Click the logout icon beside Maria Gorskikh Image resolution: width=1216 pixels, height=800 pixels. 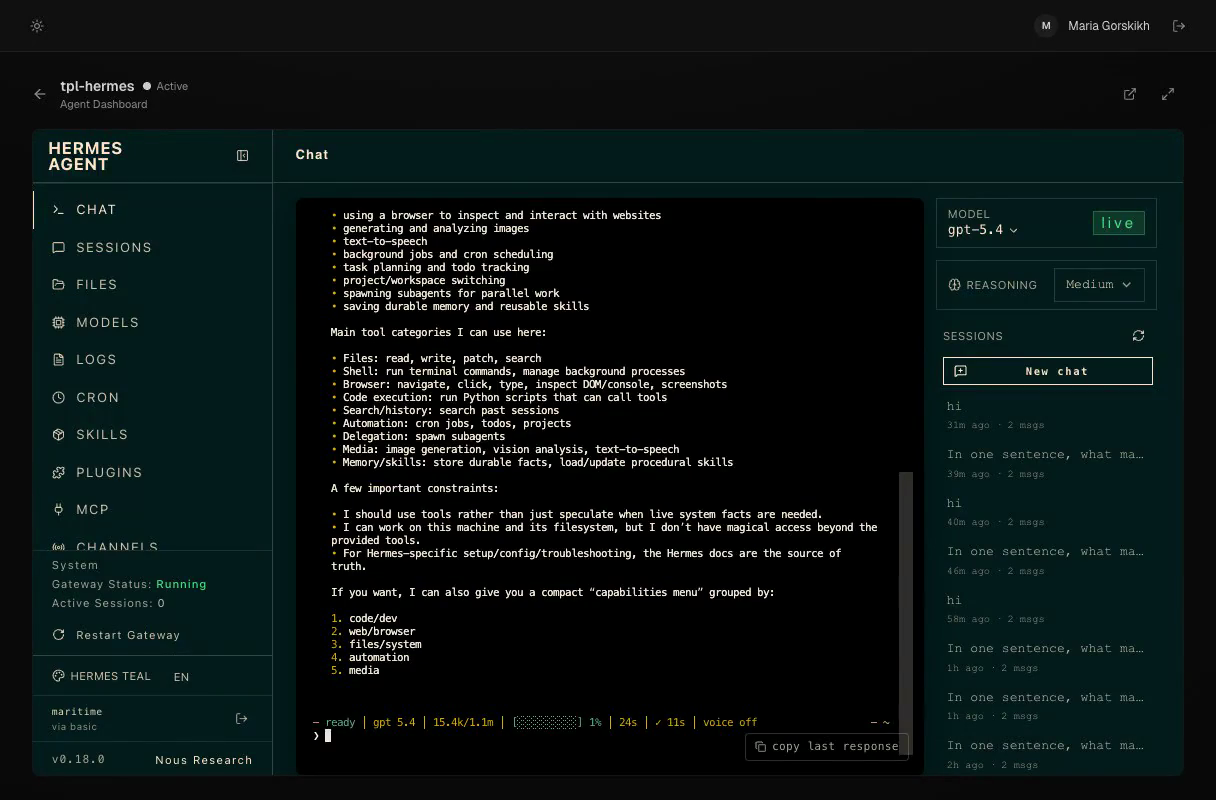[1179, 26]
